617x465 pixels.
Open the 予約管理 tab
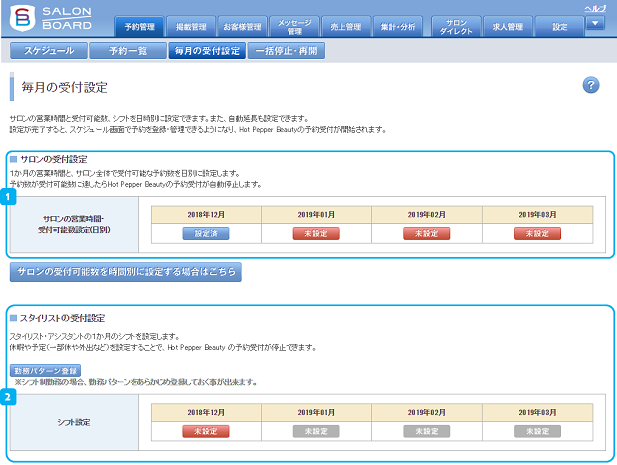(x=139, y=26)
